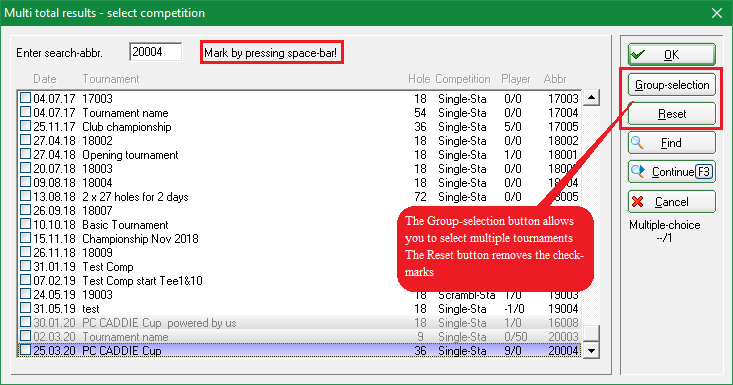This screenshot has height=385, width=733.
Task: Click the red X icon on Cancel
Action: pos(637,202)
